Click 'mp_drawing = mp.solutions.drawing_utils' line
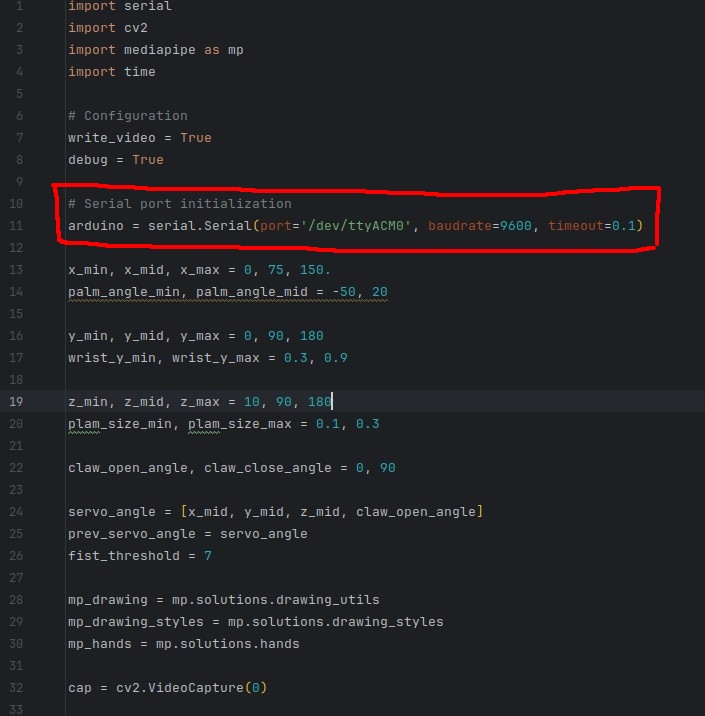Screen dimensions: 705x716 click(224, 600)
